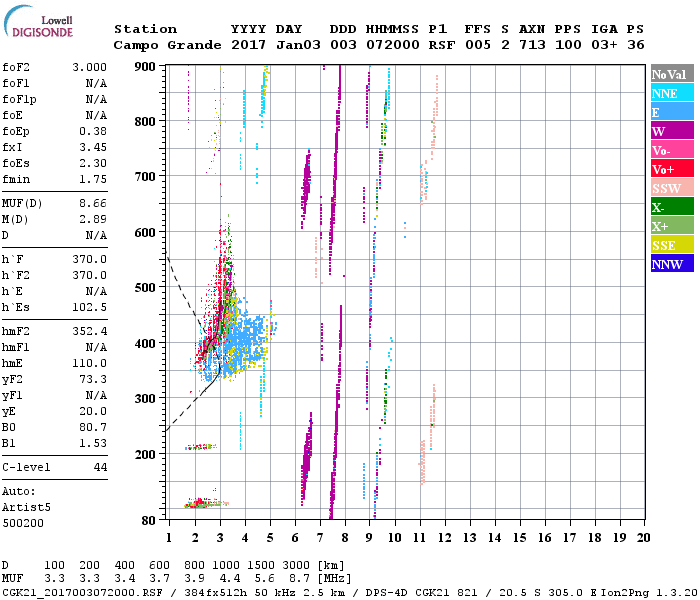This screenshot has height=600, width=700.
Task: Click the 10 MHz frequency axis label
Action: 394,538
